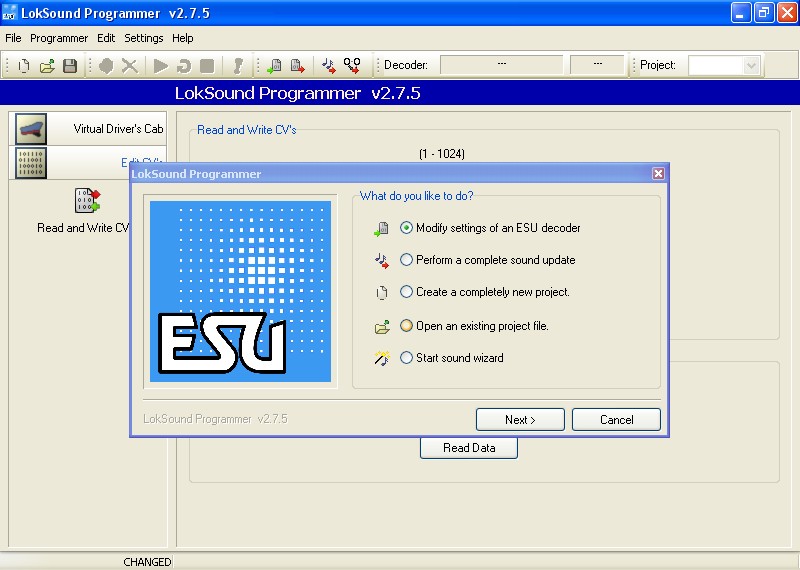The height and width of the screenshot is (570, 800).
Task: Minimize the main LokSound window
Action: pyautogui.click(x=741, y=12)
